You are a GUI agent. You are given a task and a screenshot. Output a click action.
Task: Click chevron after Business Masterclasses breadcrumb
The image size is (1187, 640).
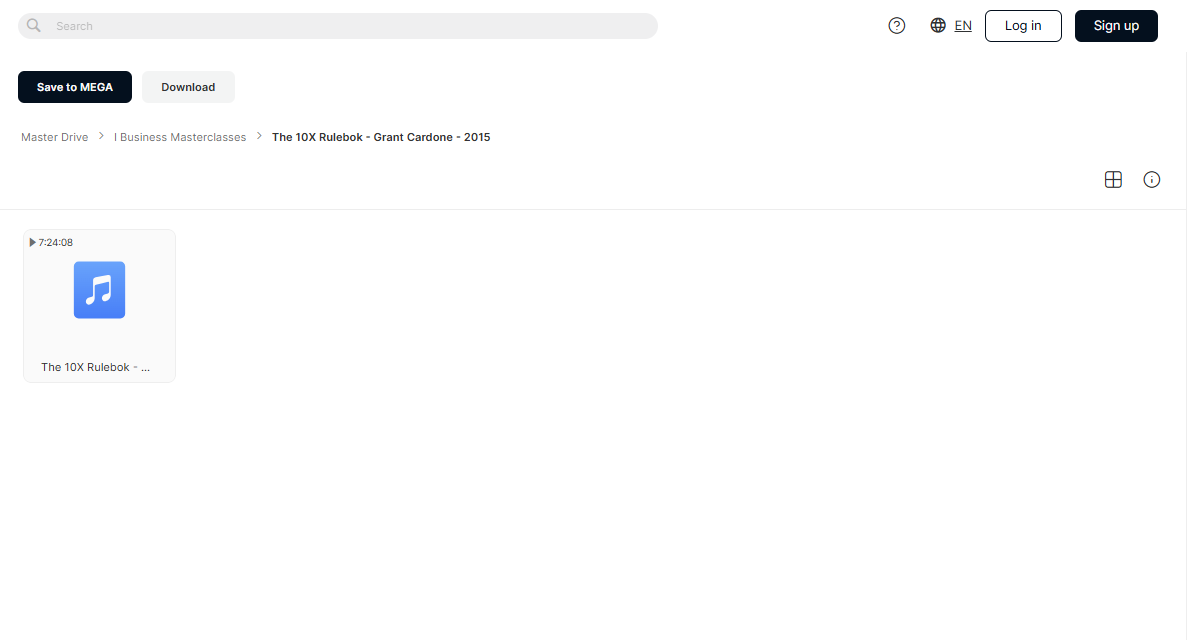pyautogui.click(x=259, y=136)
